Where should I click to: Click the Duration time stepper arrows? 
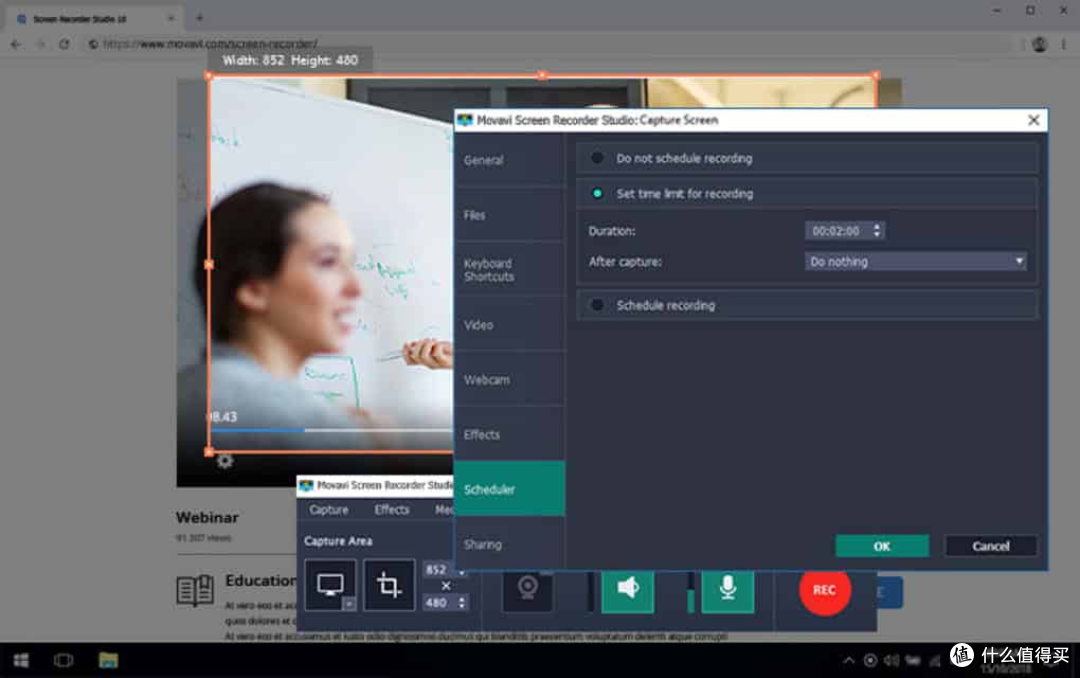pyautogui.click(x=877, y=230)
